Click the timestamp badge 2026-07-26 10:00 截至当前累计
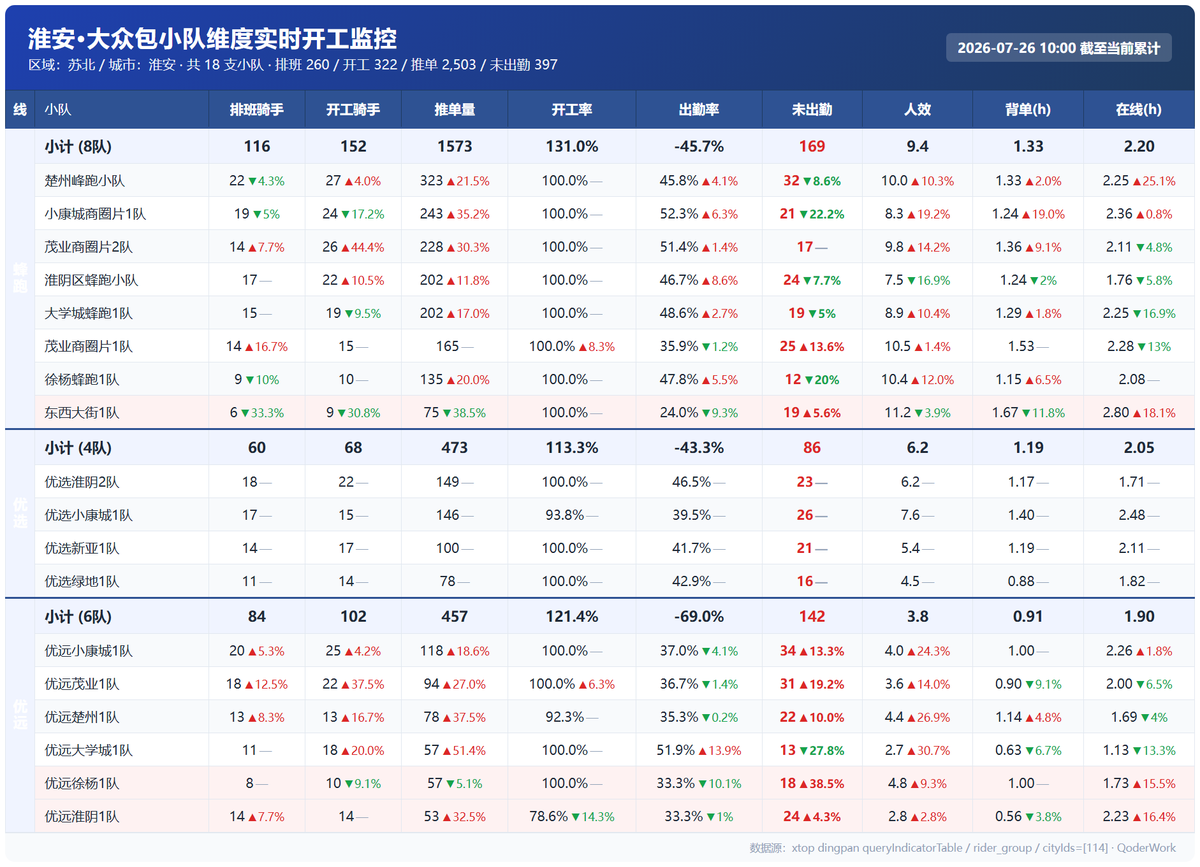 pyautogui.click(x=1059, y=48)
